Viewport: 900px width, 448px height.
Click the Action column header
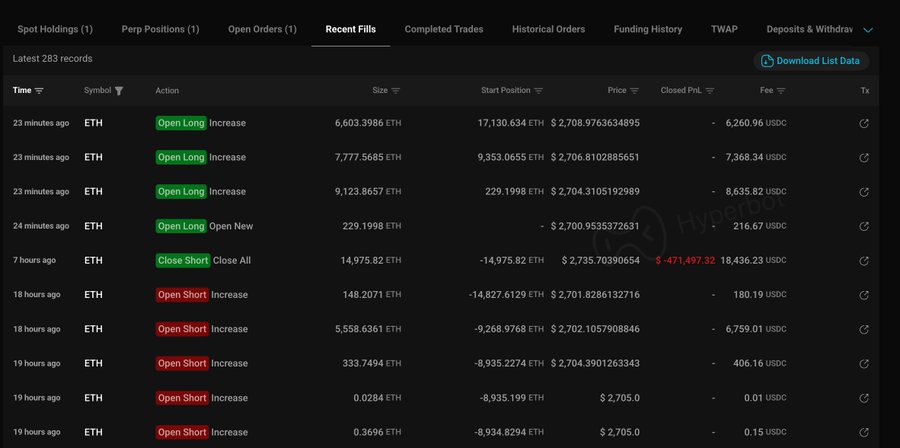(x=167, y=91)
